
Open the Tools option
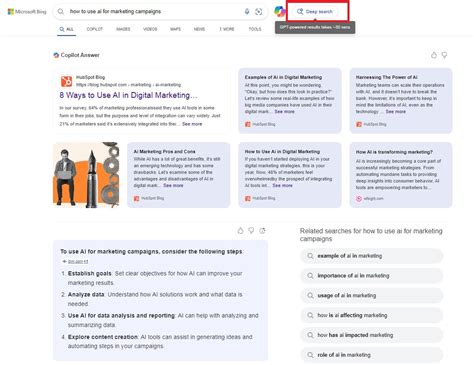[x=255, y=29]
